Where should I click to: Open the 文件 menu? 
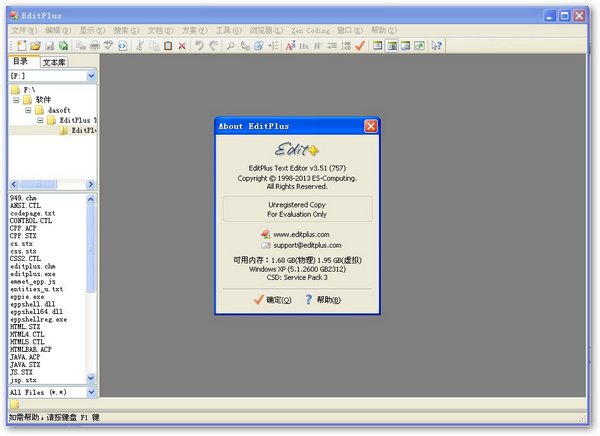pyautogui.click(x=24, y=30)
